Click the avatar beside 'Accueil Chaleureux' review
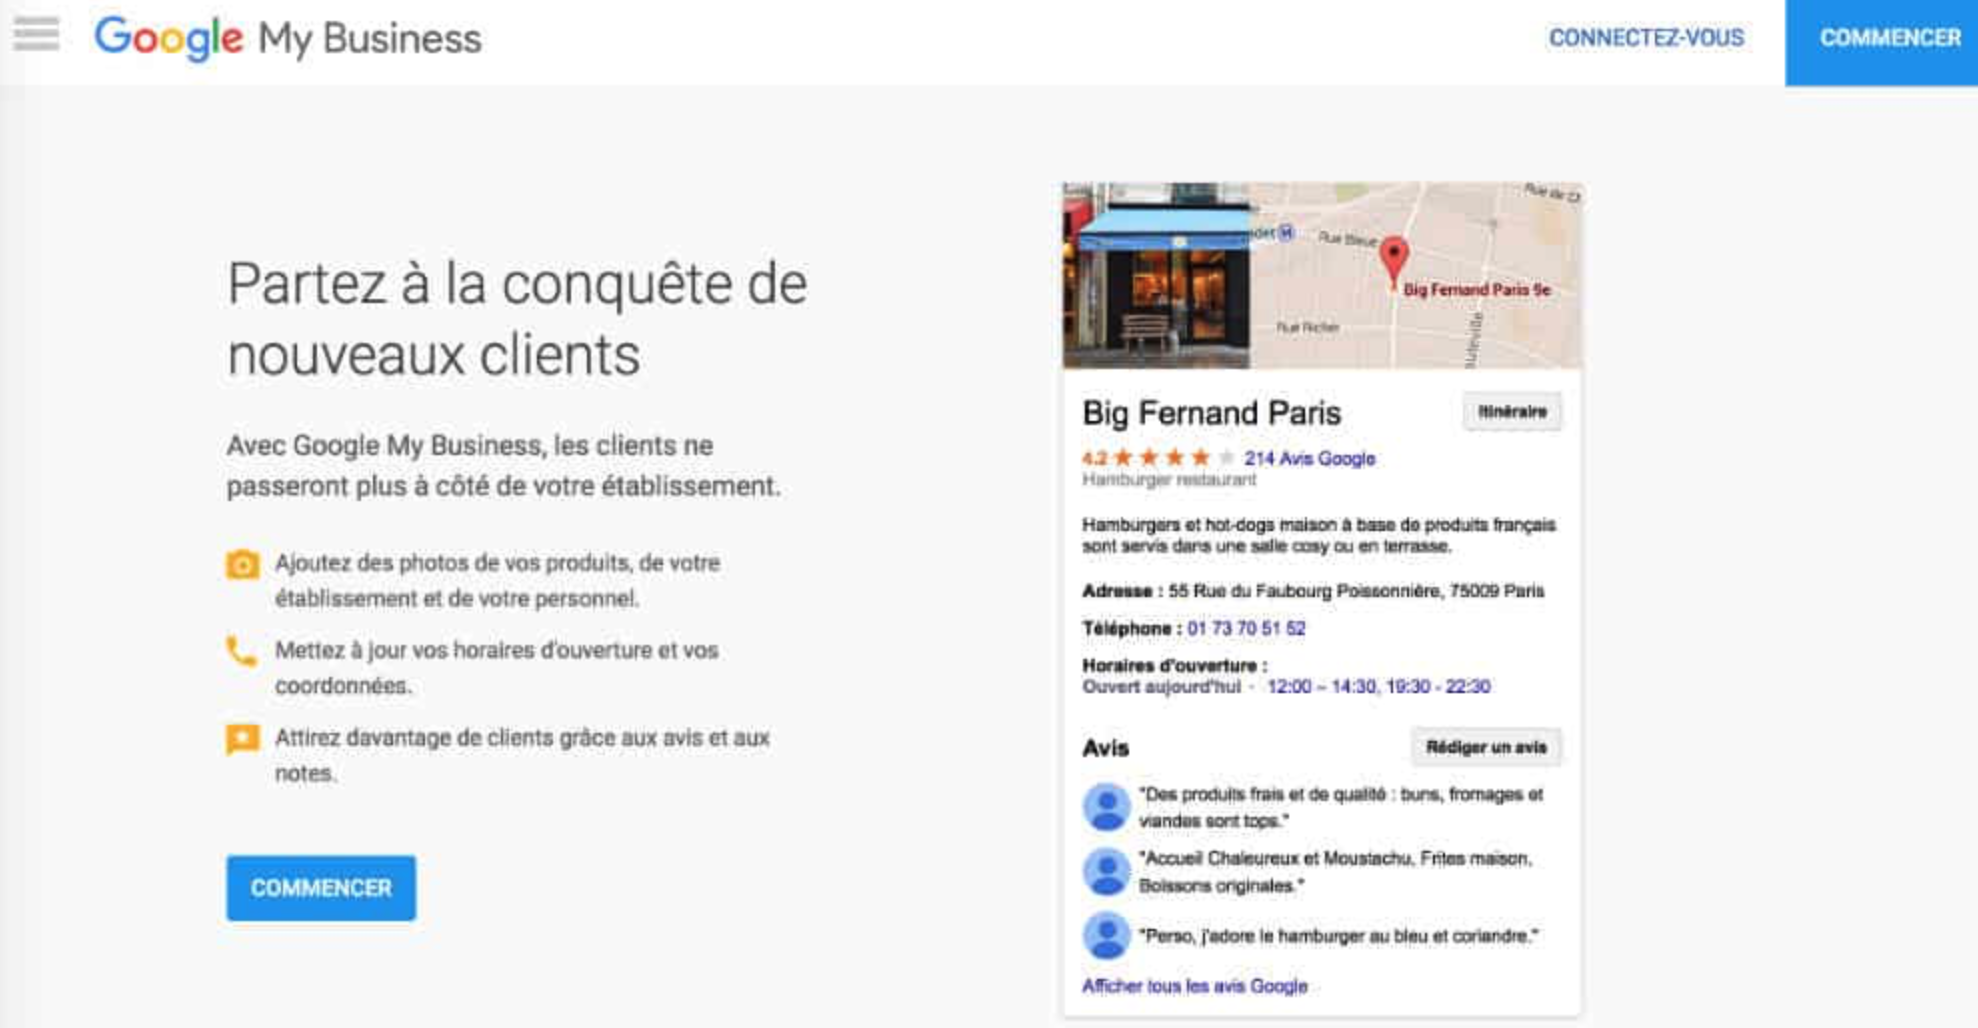The image size is (1978, 1028). pyautogui.click(x=1106, y=872)
